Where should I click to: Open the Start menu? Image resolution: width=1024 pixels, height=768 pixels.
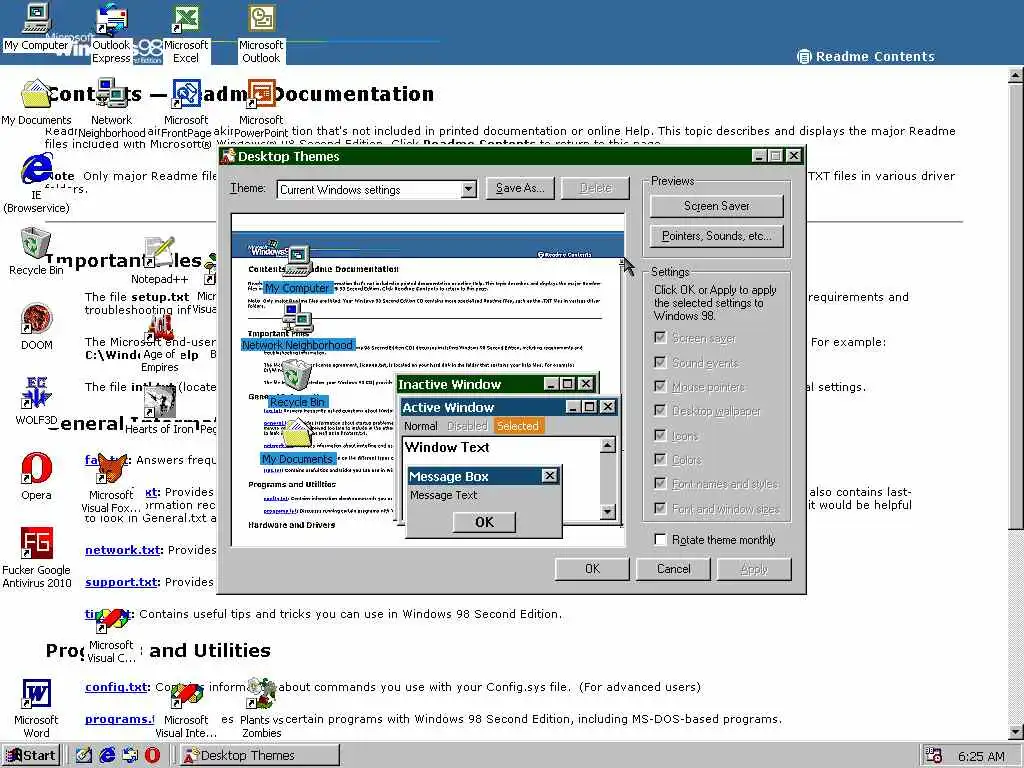(31, 756)
